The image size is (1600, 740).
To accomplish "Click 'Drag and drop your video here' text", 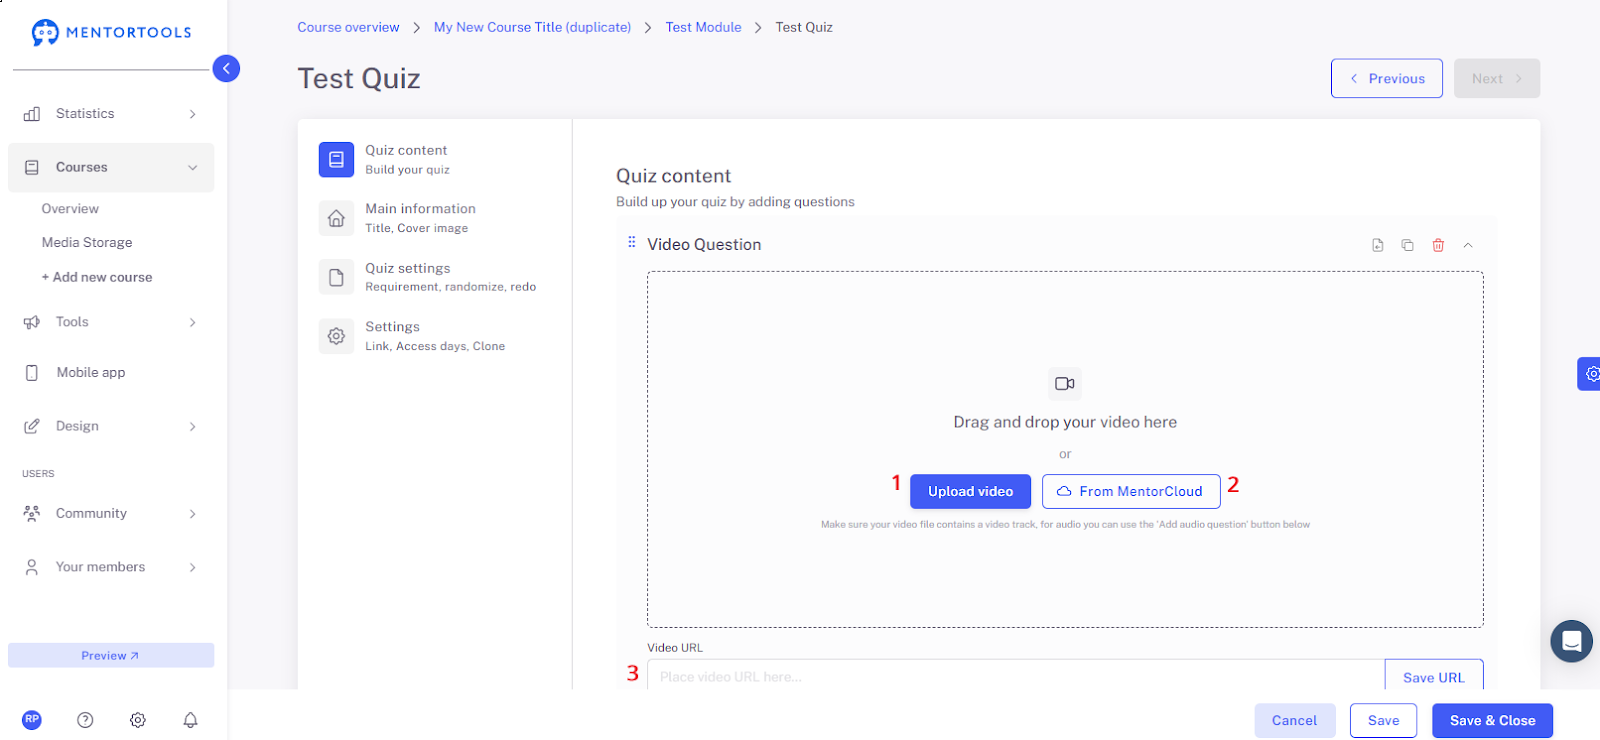I will coord(1065,422).
